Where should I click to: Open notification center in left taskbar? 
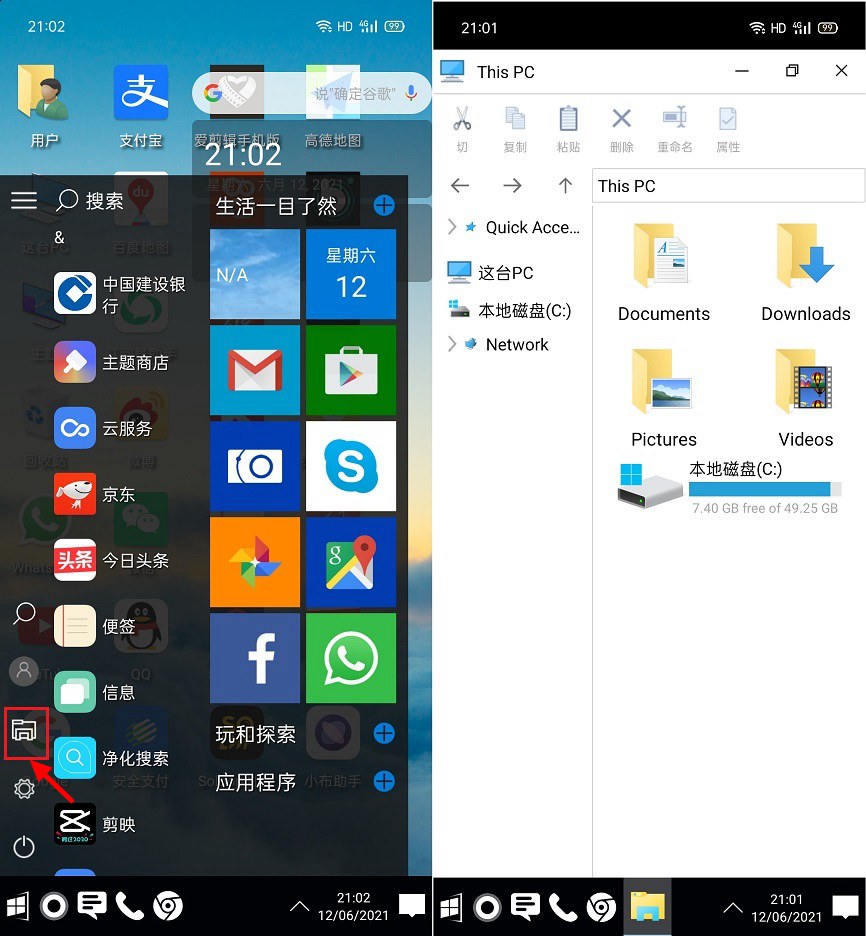pyautogui.click(x=412, y=906)
